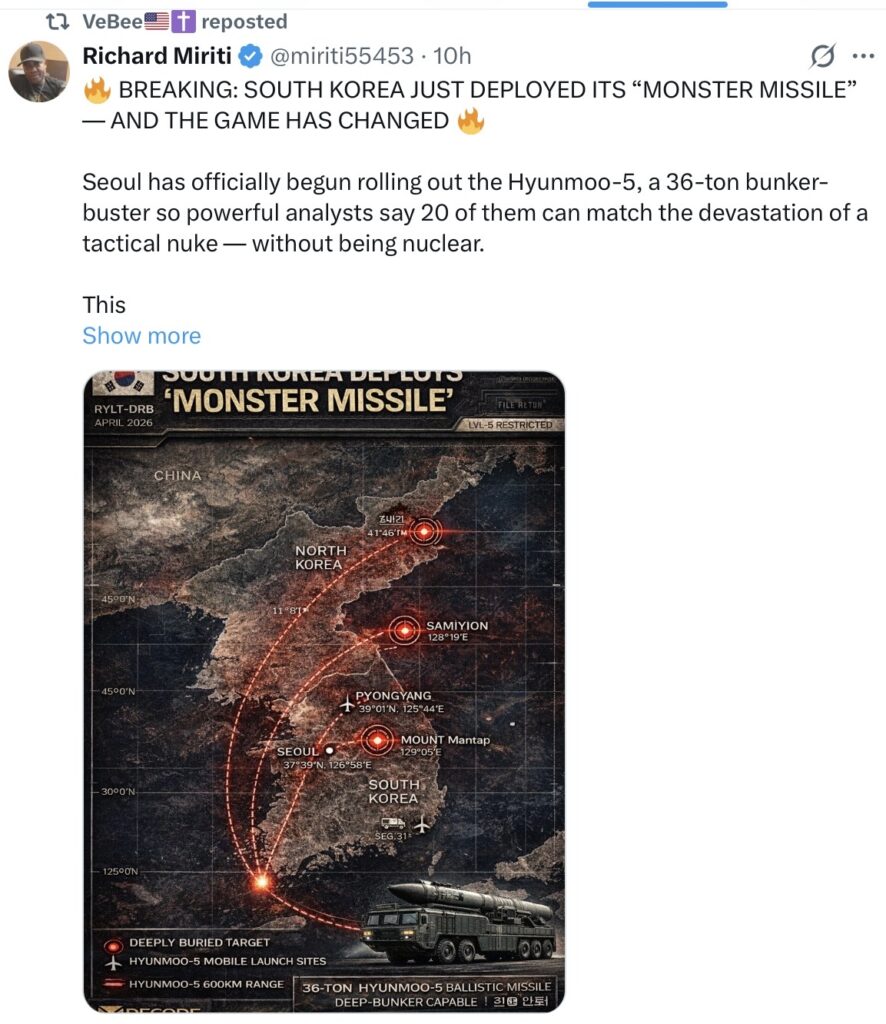Click the blue verified checkmark badge
Image resolution: width=886 pixels, height=1024 pixels.
coord(250,56)
